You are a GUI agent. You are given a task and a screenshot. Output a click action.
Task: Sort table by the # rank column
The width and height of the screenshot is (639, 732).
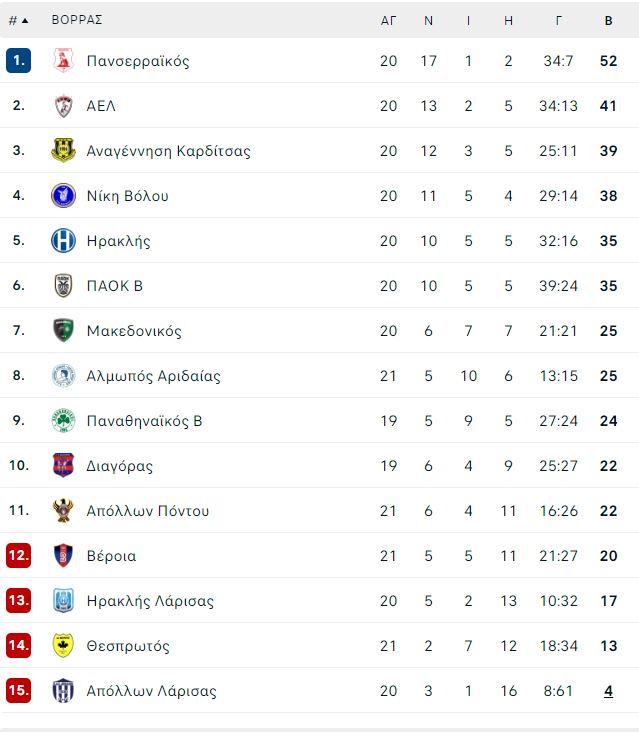pyautogui.click(x=18, y=21)
